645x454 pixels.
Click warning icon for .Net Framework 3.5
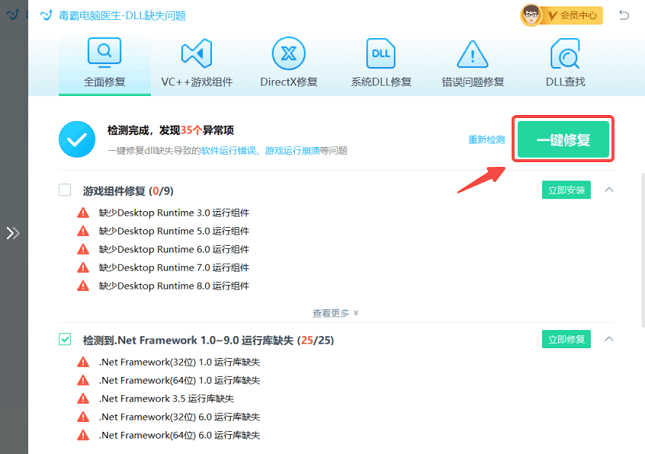click(x=83, y=398)
